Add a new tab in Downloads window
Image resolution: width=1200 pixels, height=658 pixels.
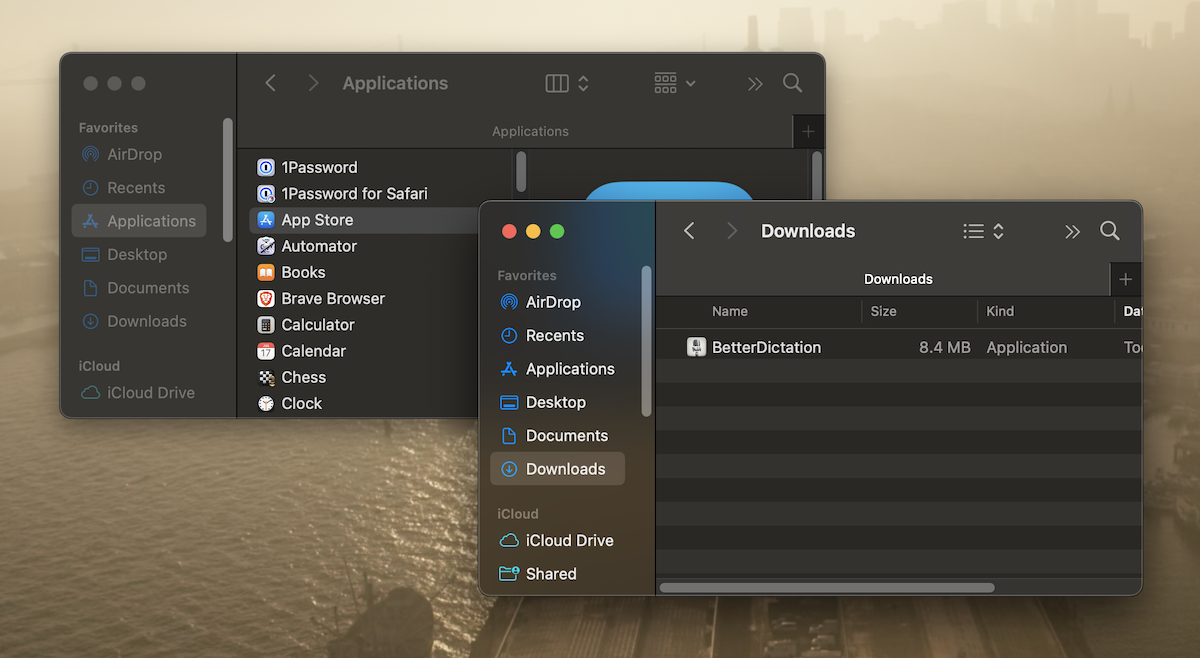click(1126, 279)
